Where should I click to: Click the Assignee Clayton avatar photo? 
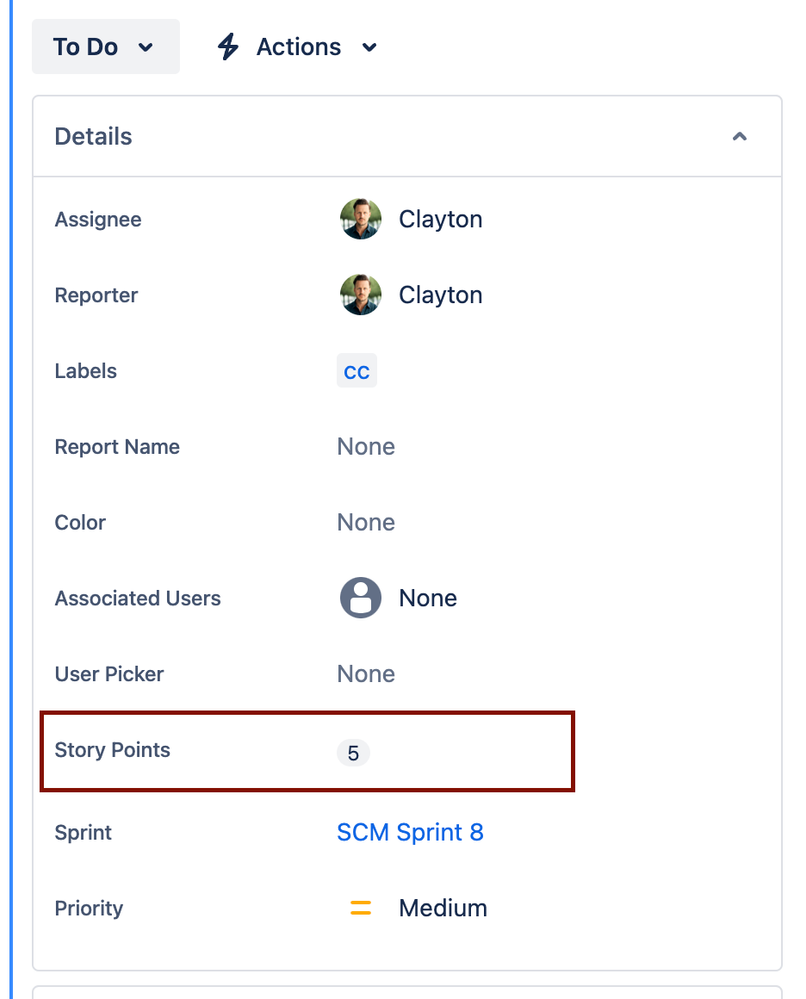[x=361, y=219]
